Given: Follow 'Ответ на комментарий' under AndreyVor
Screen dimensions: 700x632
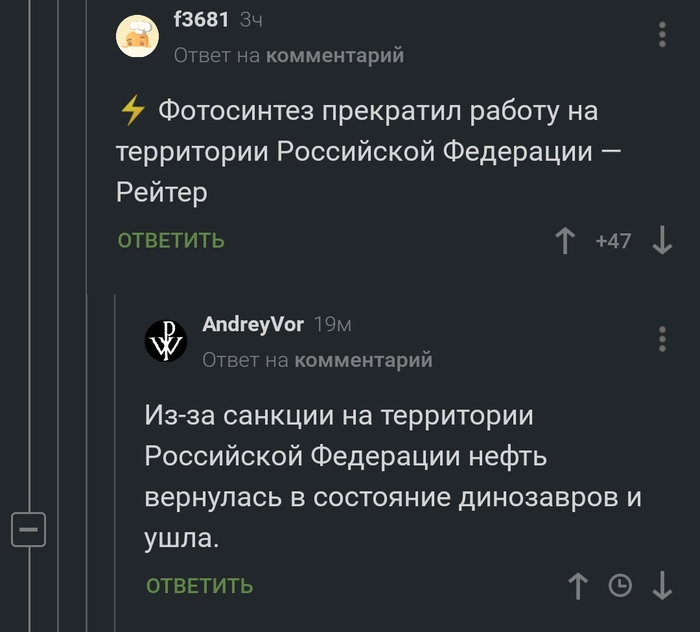Looking at the screenshot, I should pos(317,360).
